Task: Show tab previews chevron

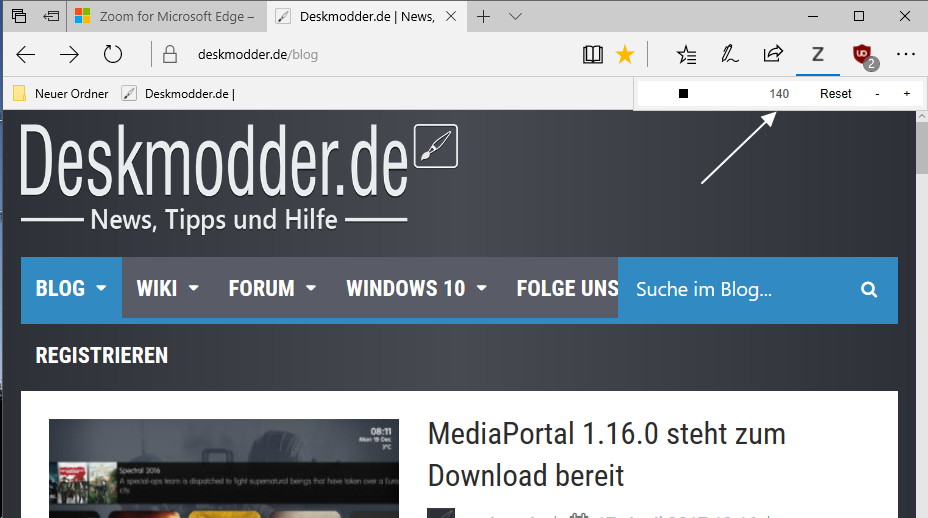Action: pos(515,17)
